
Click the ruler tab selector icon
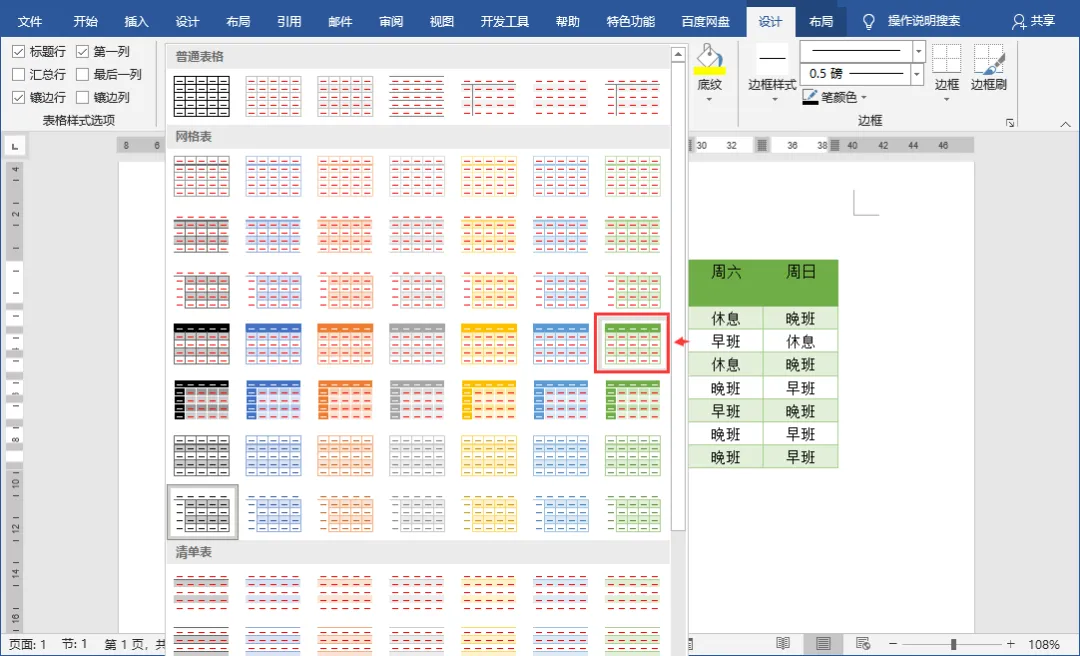[x=15, y=145]
